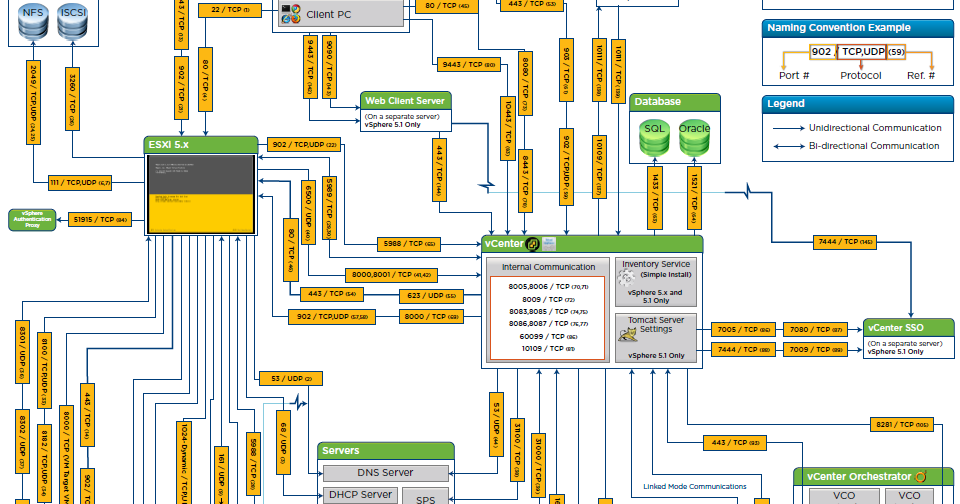Viewport: 960px width, 504px height.
Task: Click the 1433 / TCP vertical label
Action: click(x=655, y=198)
